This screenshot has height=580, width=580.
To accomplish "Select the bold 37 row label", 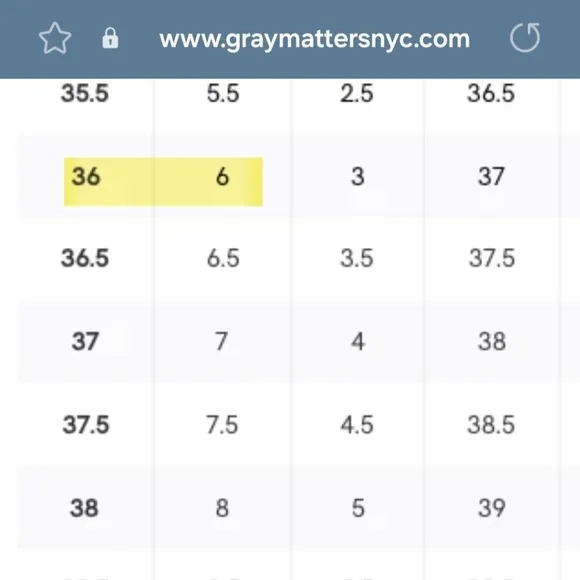I will pyautogui.click(x=85, y=341).
